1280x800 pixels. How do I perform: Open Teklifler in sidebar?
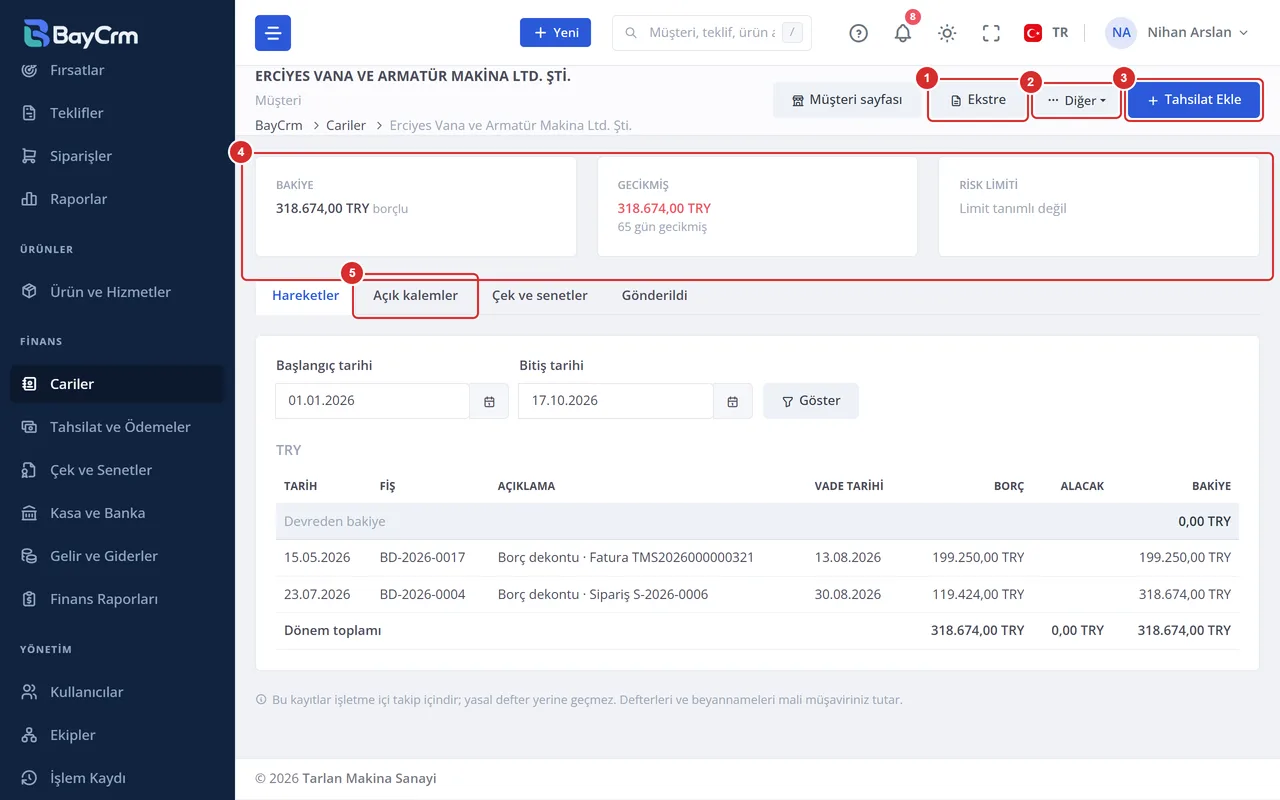pyautogui.click(x=117, y=113)
